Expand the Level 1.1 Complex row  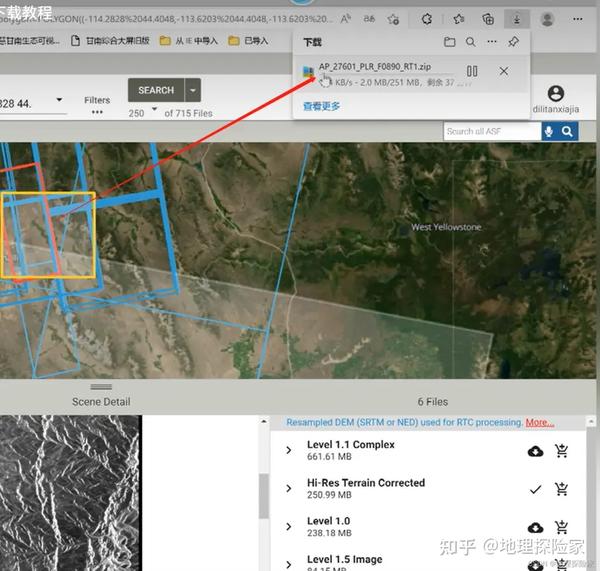(x=289, y=451)
